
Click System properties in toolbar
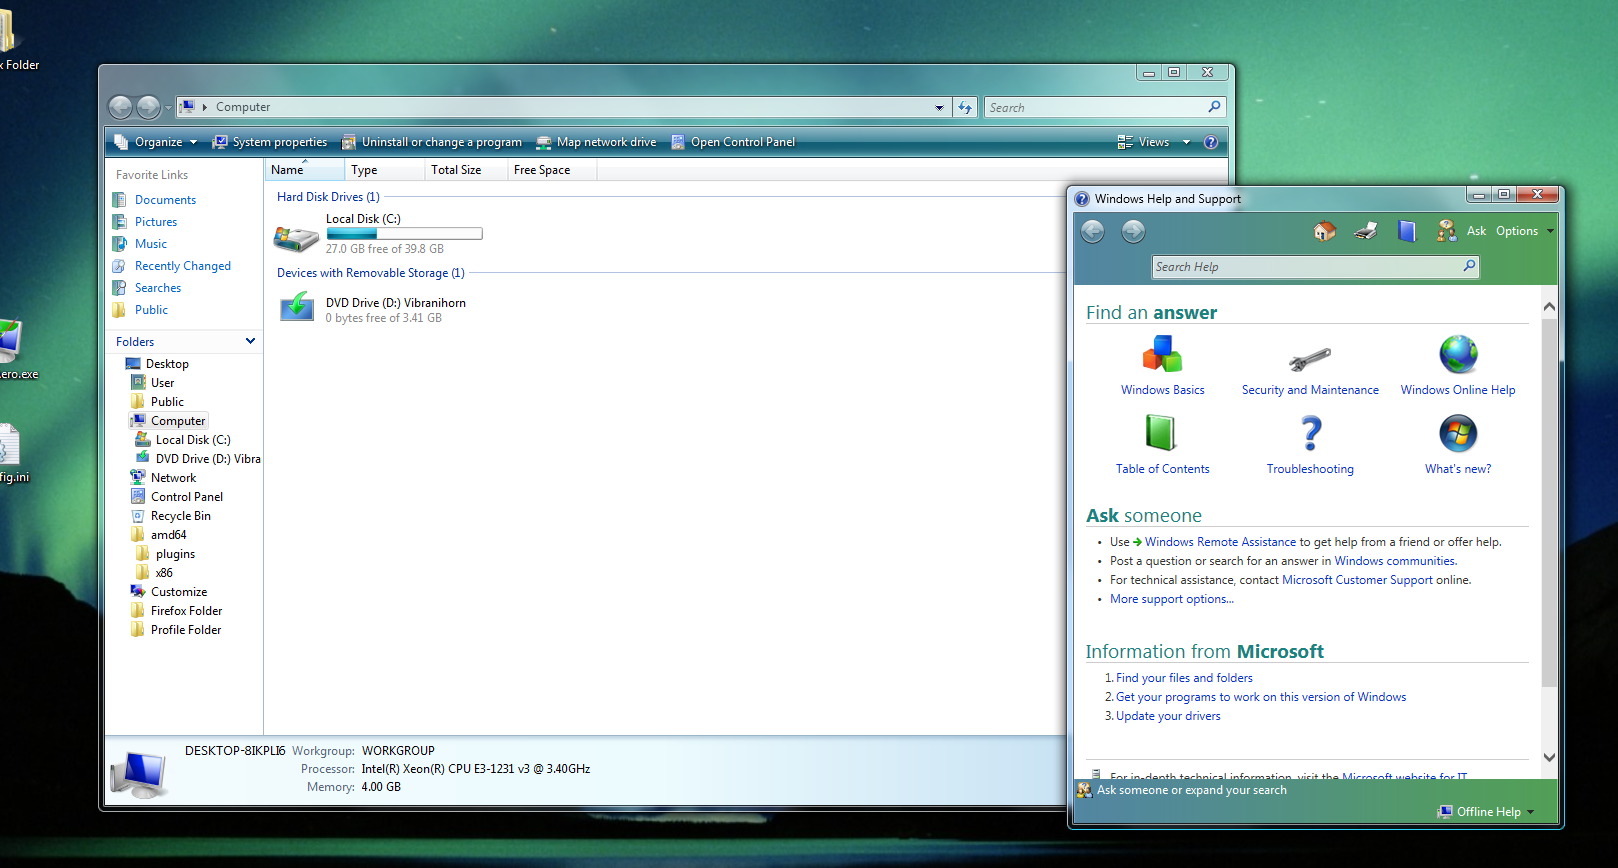point(270,142)
